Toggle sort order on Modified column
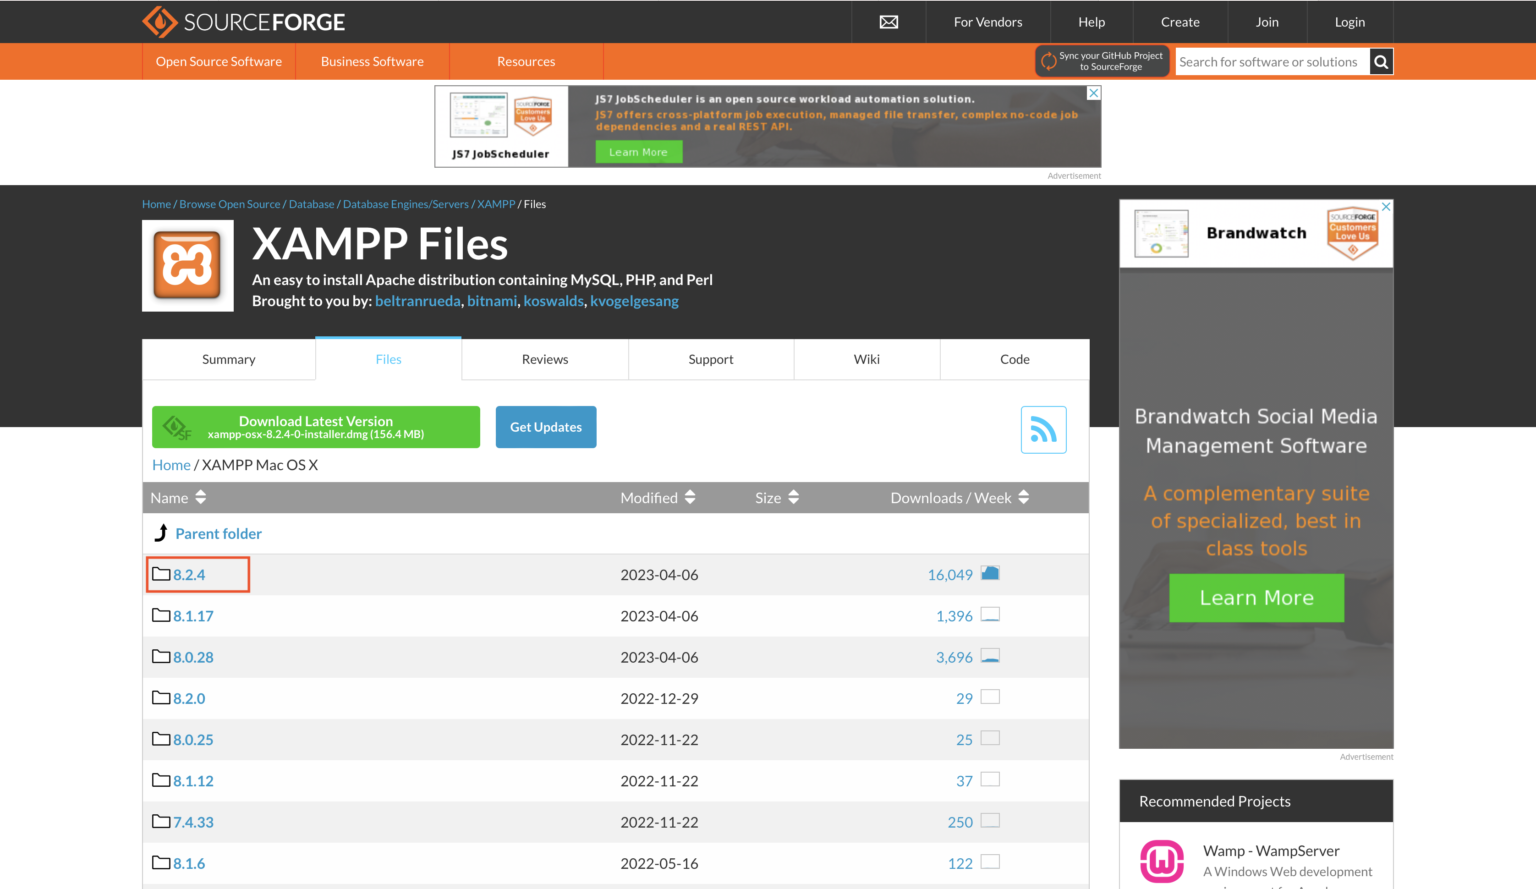Viewport: 1536px width, 889px height. [689, 497]
